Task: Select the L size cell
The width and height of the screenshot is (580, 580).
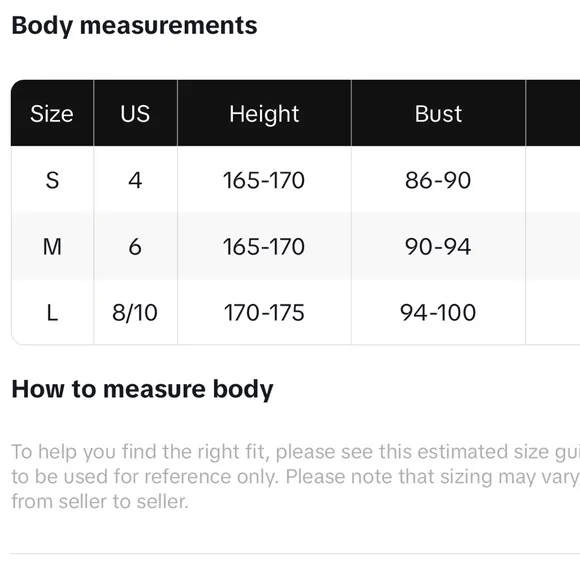Action: [52, 313]
